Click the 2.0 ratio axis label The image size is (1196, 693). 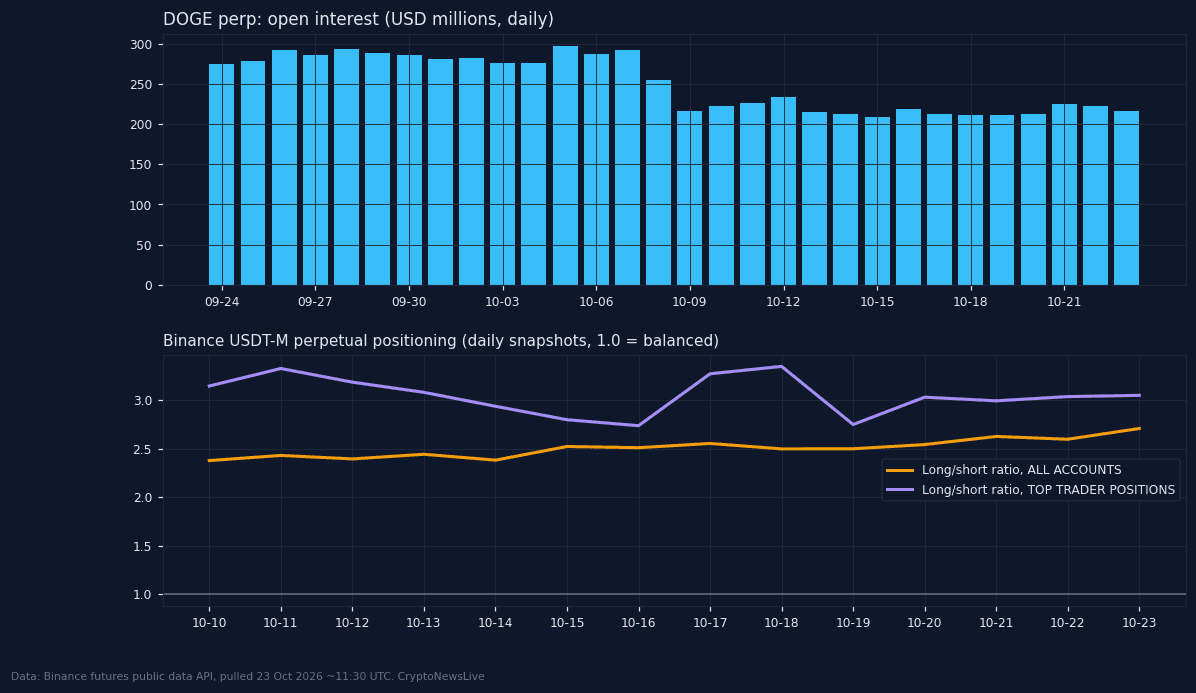(x=143, y=498)
